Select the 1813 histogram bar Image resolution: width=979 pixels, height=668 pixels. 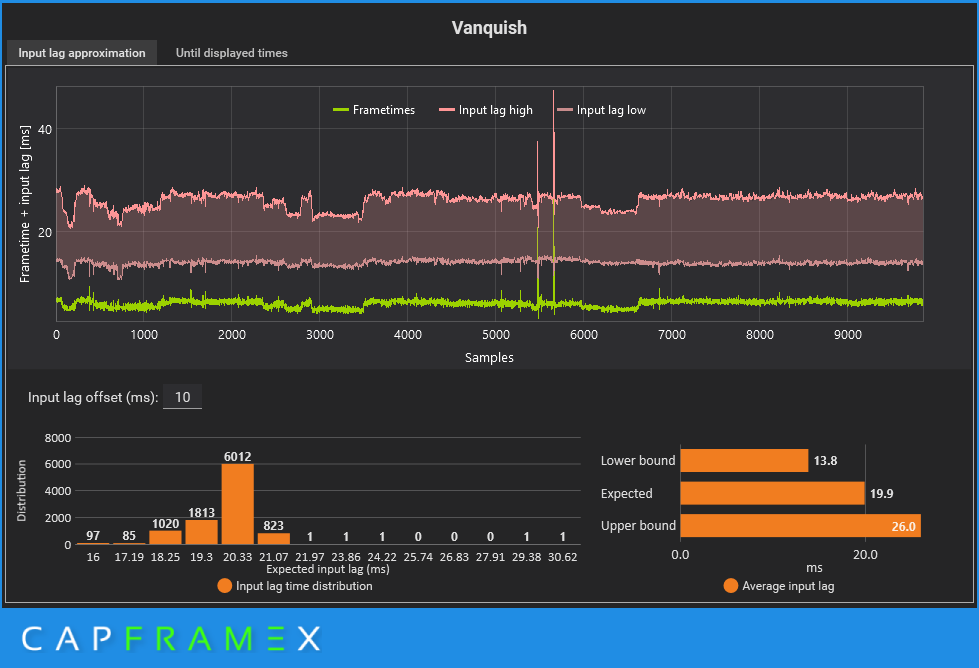coord(202,532)
